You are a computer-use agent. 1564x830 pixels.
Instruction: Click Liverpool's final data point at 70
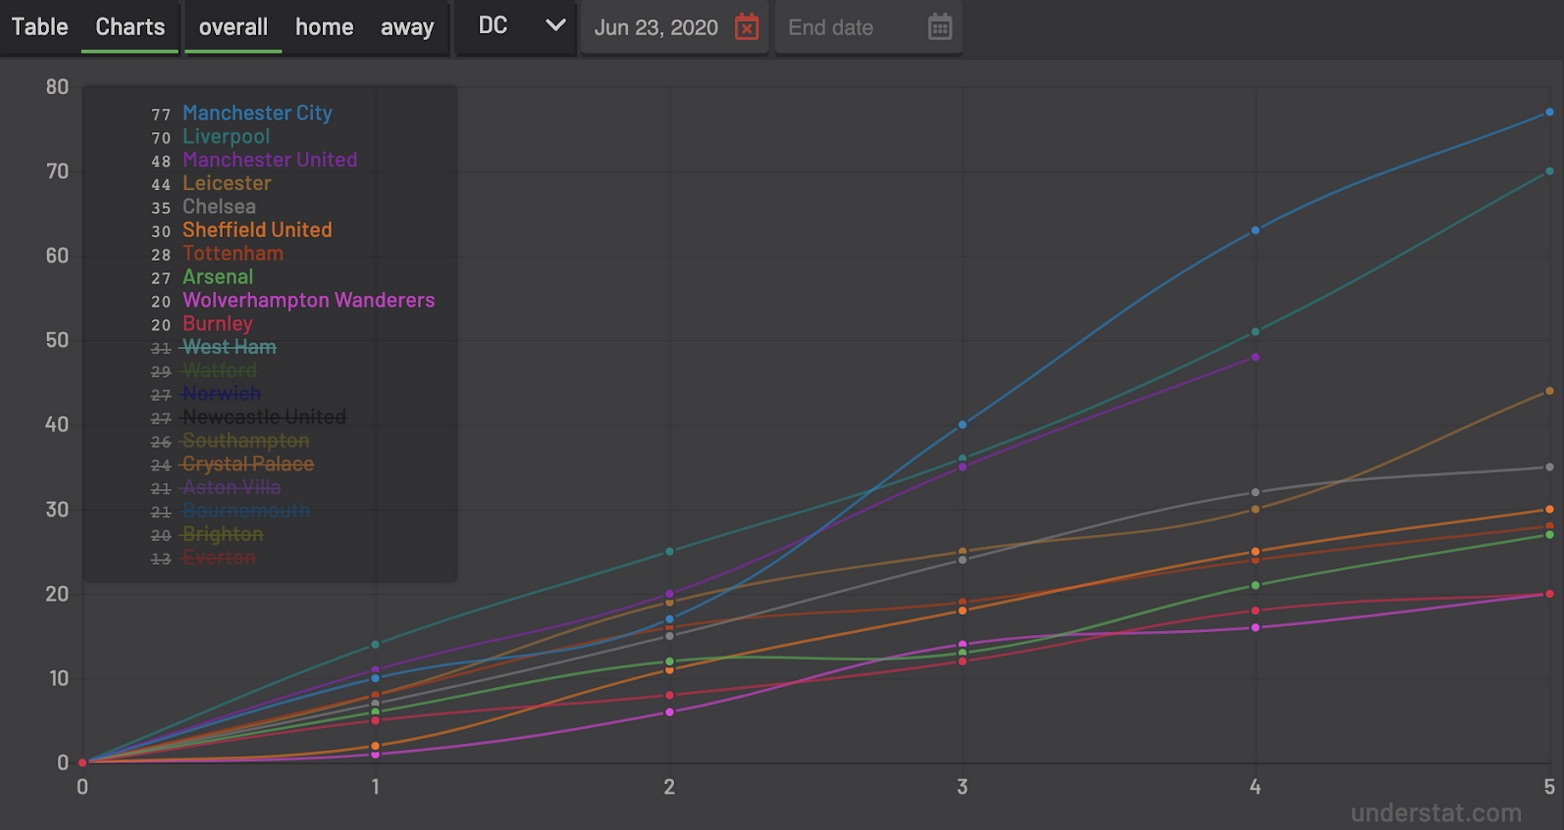point(1549,171)
